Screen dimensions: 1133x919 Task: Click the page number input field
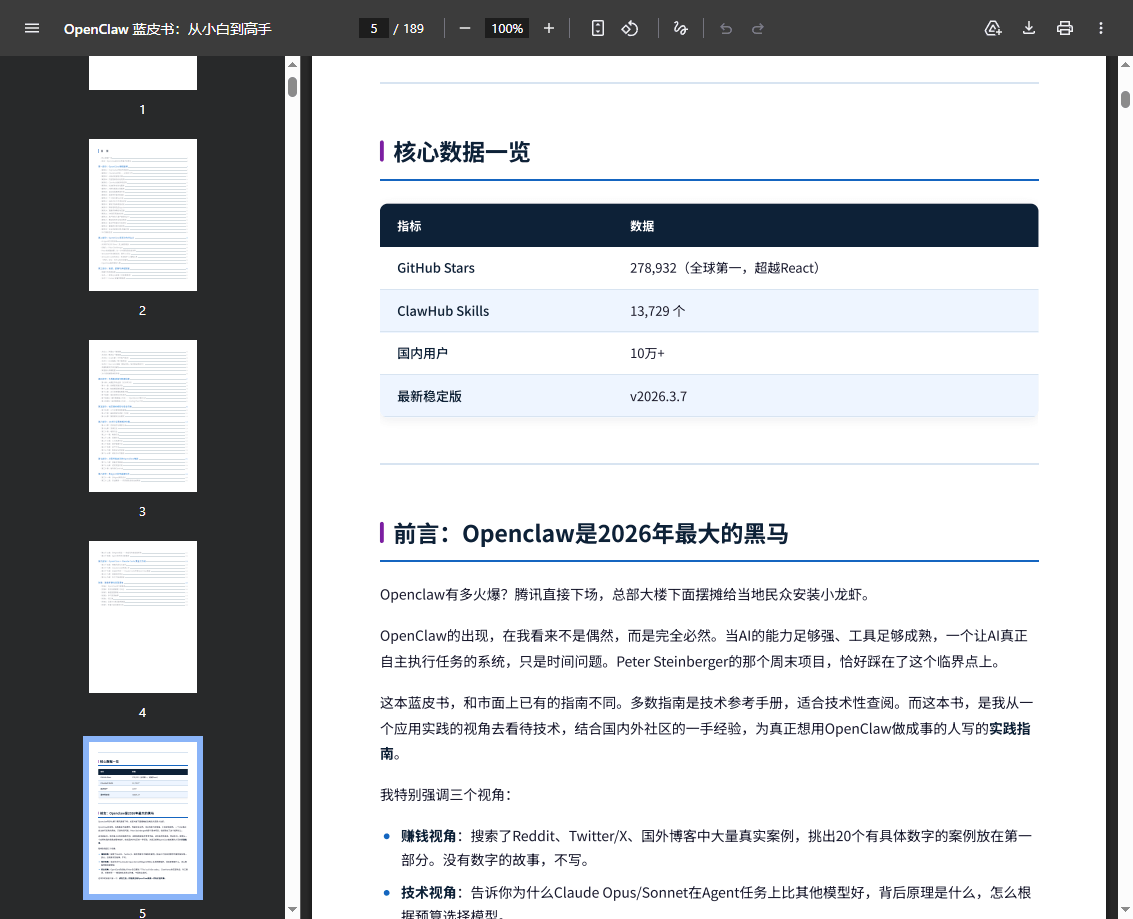[374, 28]
